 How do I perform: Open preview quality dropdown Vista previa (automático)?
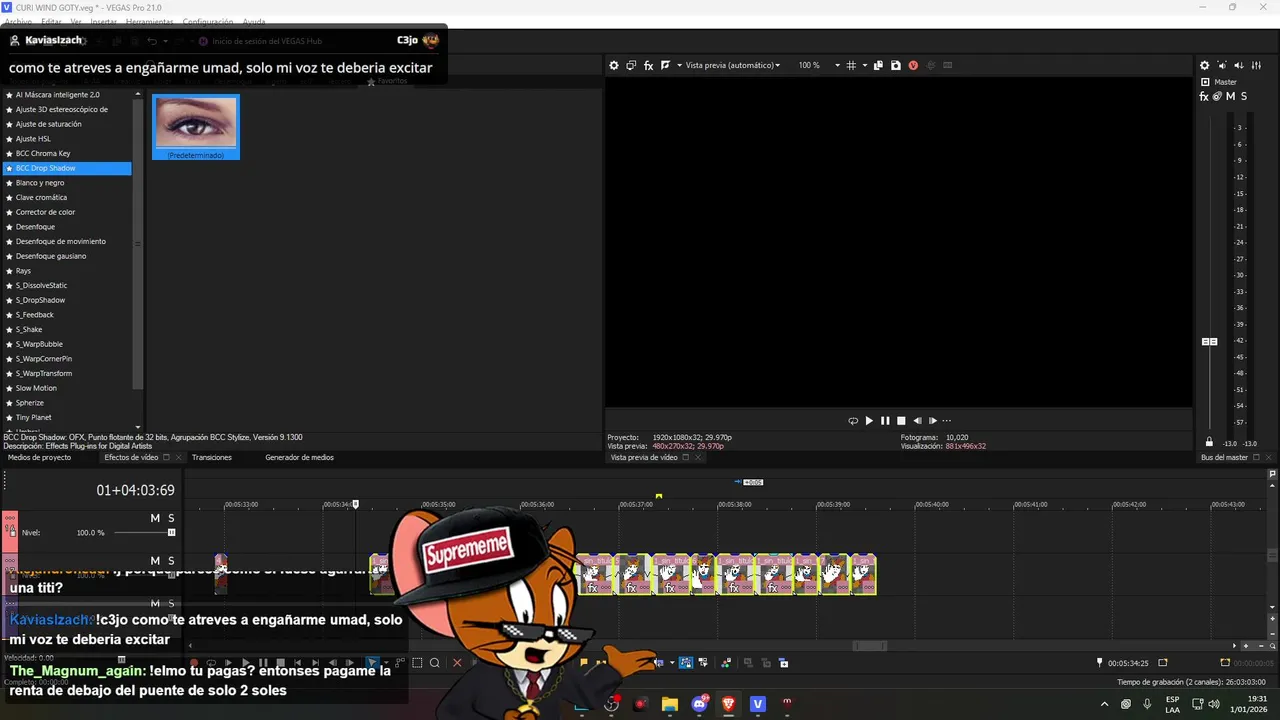(x=733, y=65)
